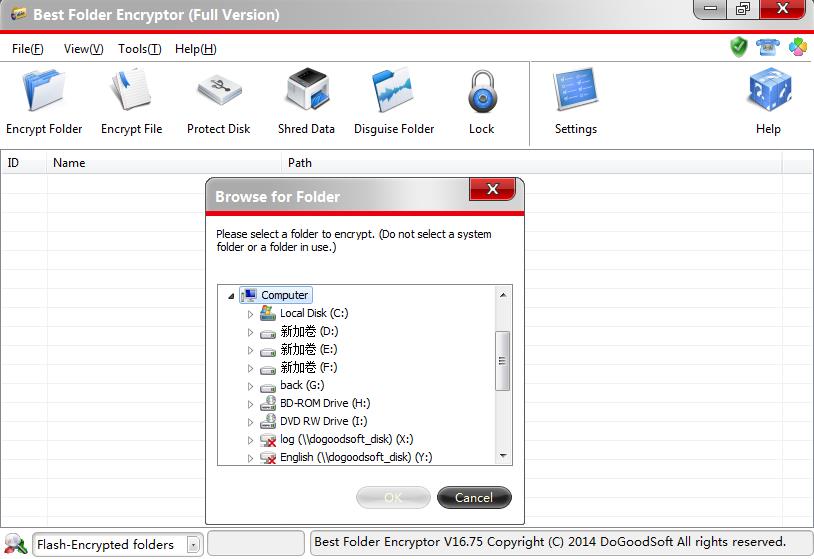Sort by the Name column header

point(164,162)
